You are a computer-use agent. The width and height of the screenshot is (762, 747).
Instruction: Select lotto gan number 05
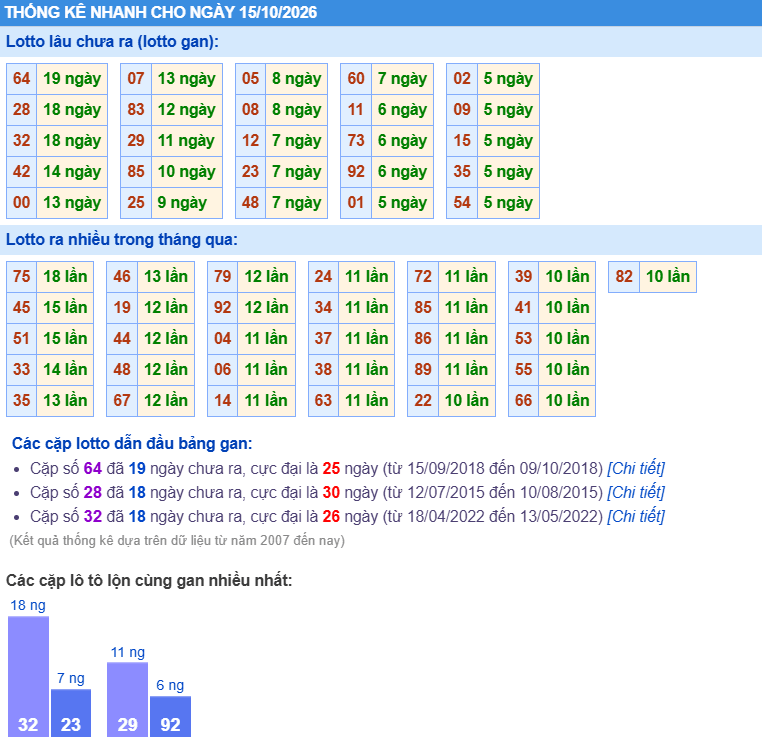250,79
